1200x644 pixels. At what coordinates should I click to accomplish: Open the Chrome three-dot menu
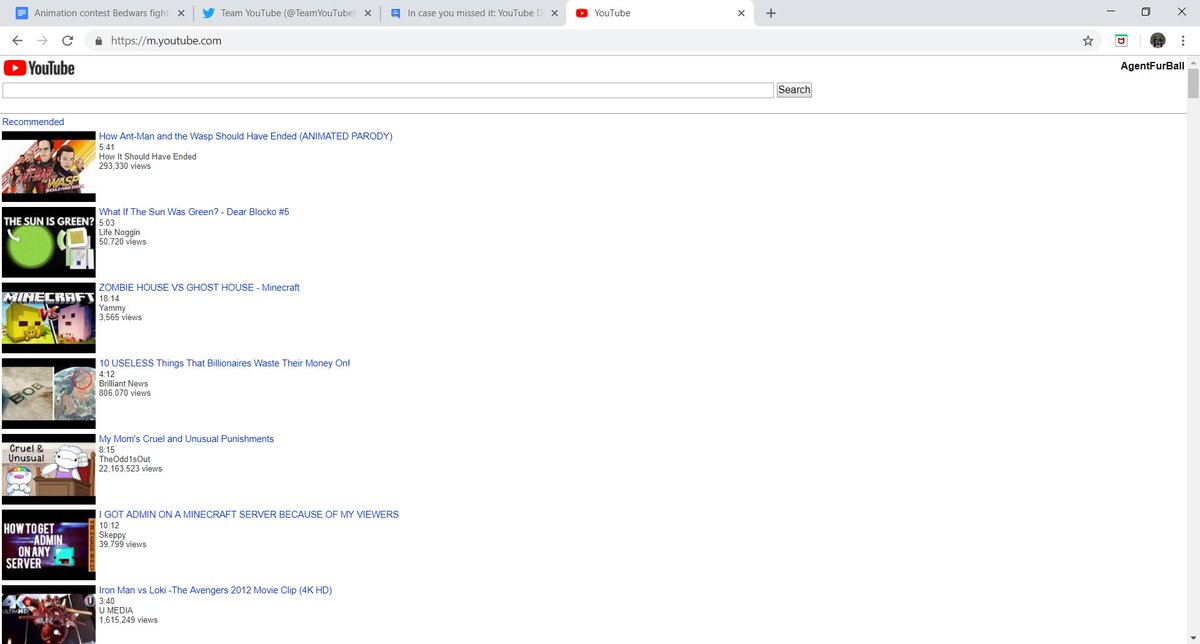point(1183,41)
